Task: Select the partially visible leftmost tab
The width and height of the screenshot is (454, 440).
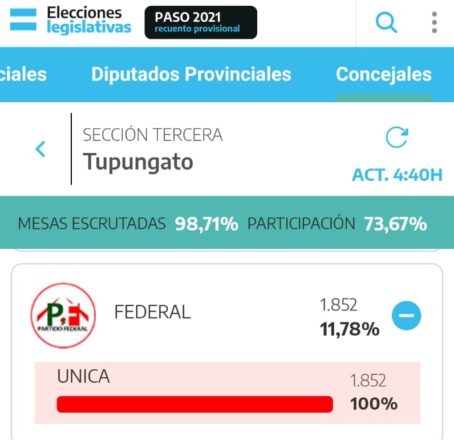Action: (23, 74)
